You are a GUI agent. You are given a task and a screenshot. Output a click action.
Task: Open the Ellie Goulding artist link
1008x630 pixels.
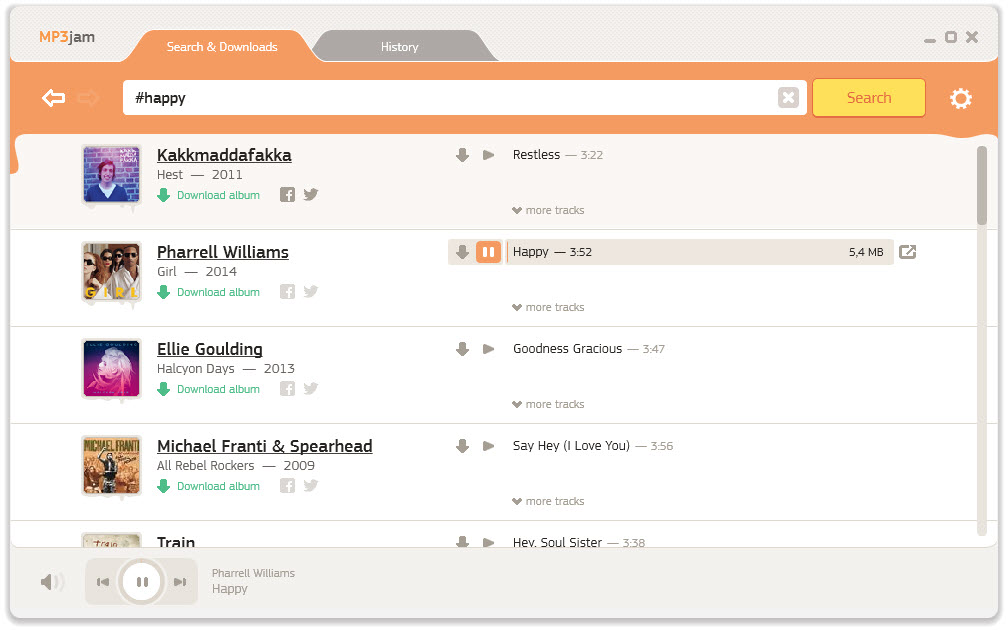210,350
